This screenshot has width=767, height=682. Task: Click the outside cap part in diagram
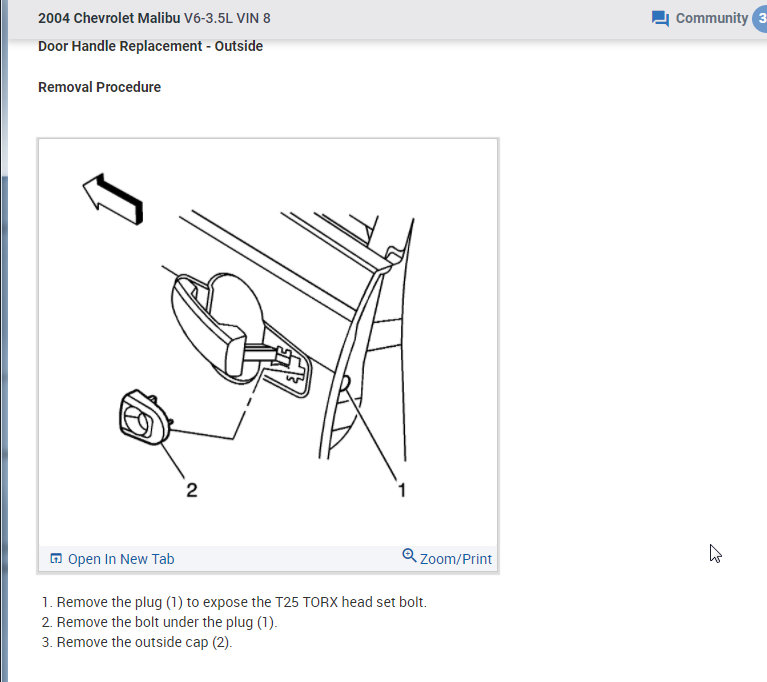pos(145,417)
